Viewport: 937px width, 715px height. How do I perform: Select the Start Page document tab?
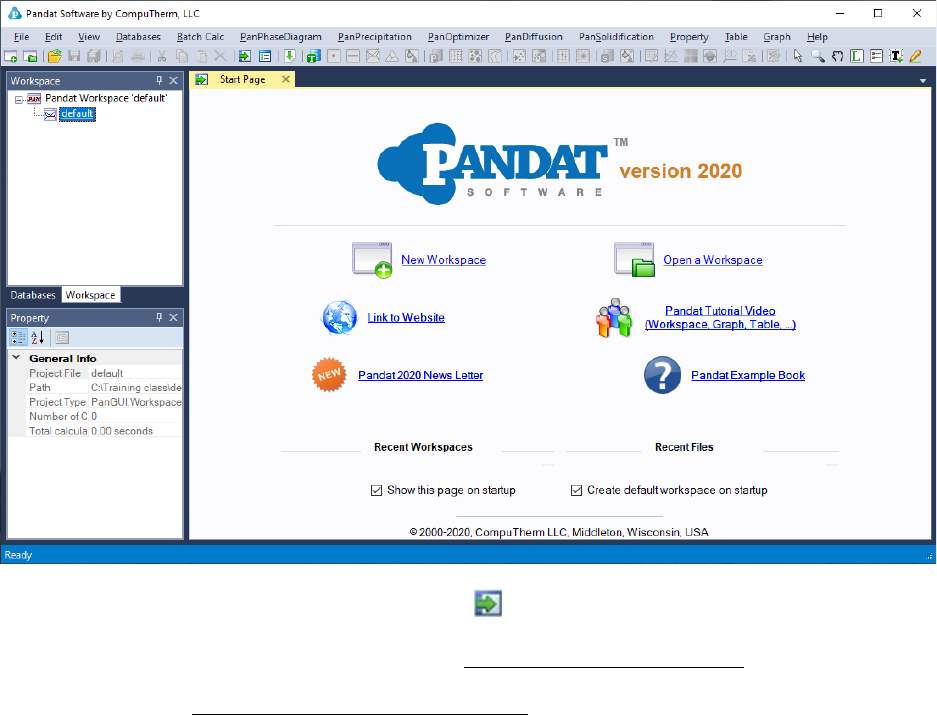[242, 80]
